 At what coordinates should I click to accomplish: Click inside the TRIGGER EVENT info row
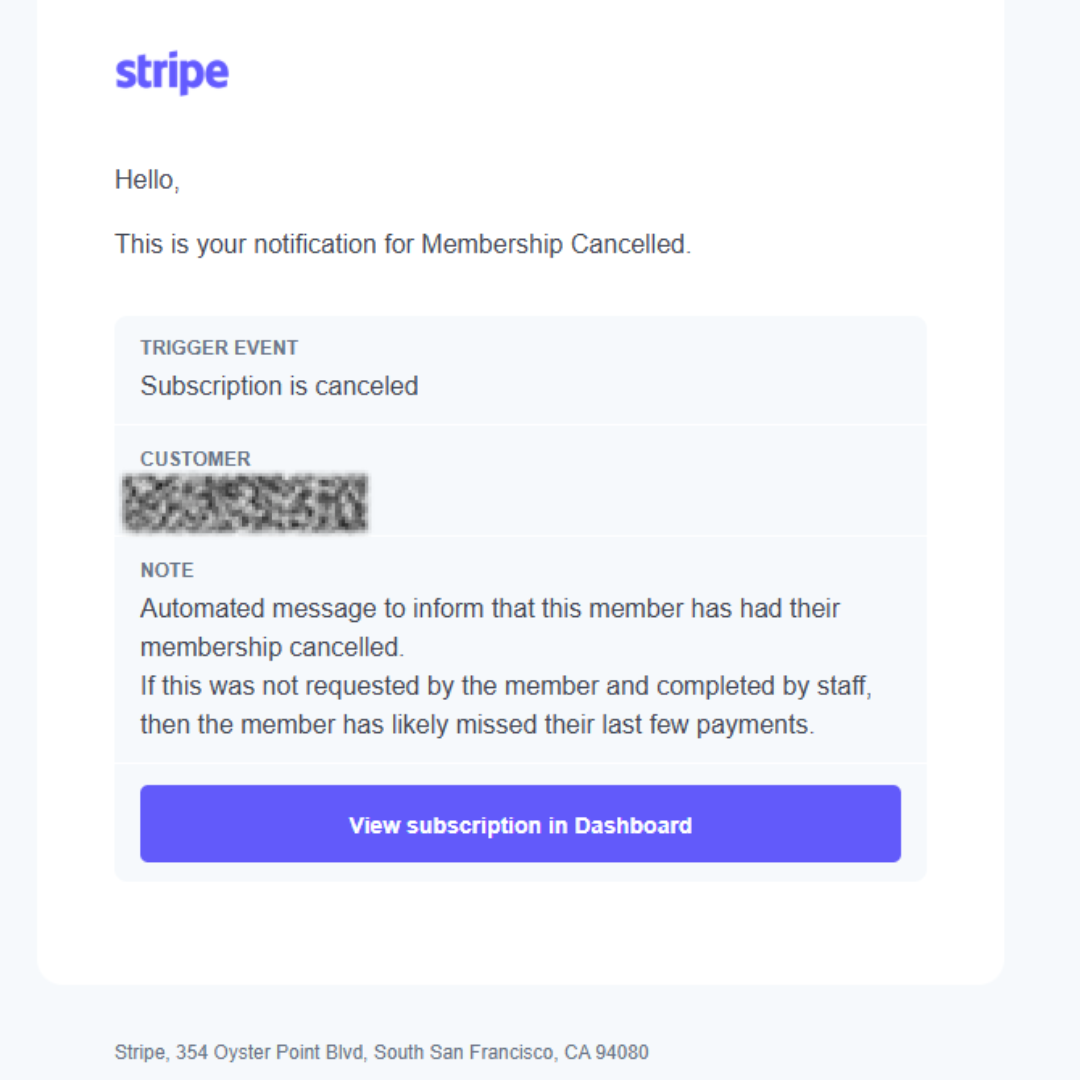[x=520, y=370]
